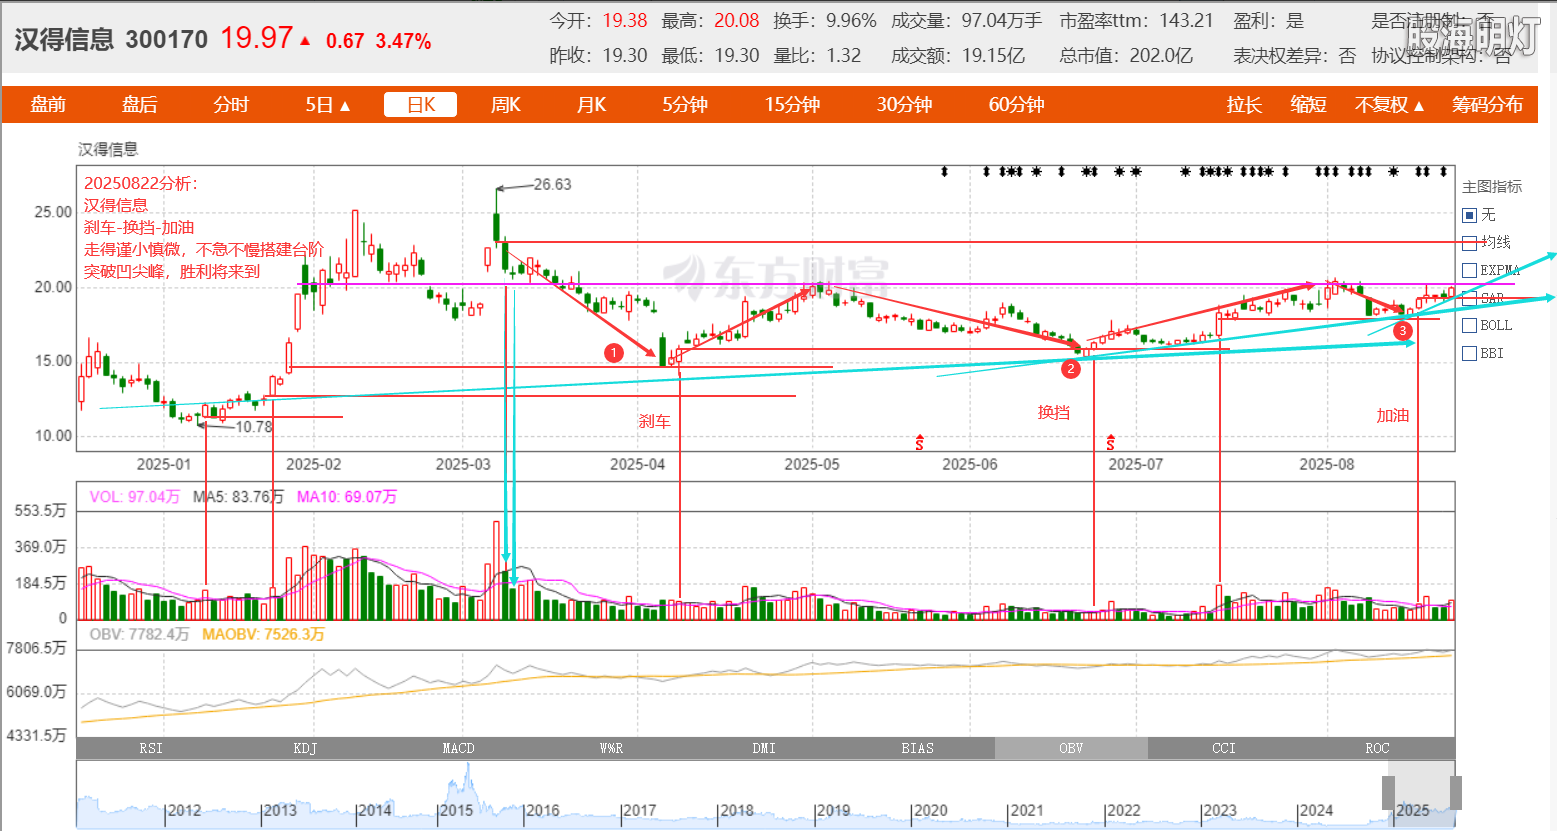Switch to the 盘后 after-hours tab
The width and height of the screenshot is (1557, 831).
click(x=140, y=105)
